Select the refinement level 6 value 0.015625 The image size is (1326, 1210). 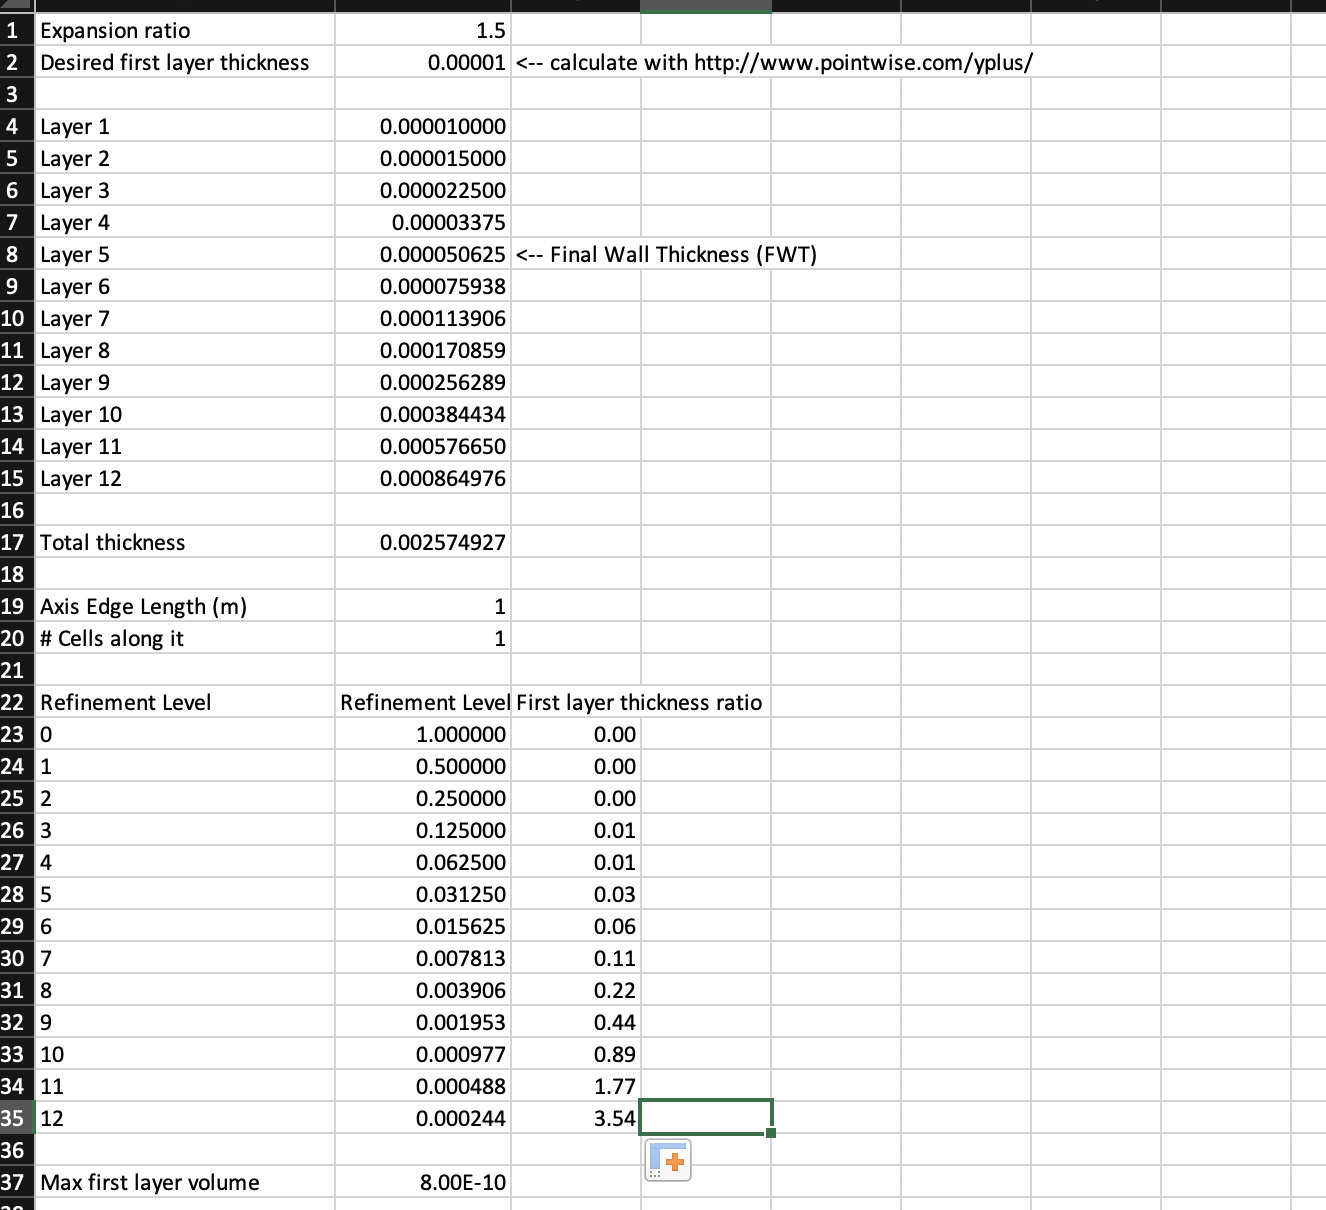(423, 927)
